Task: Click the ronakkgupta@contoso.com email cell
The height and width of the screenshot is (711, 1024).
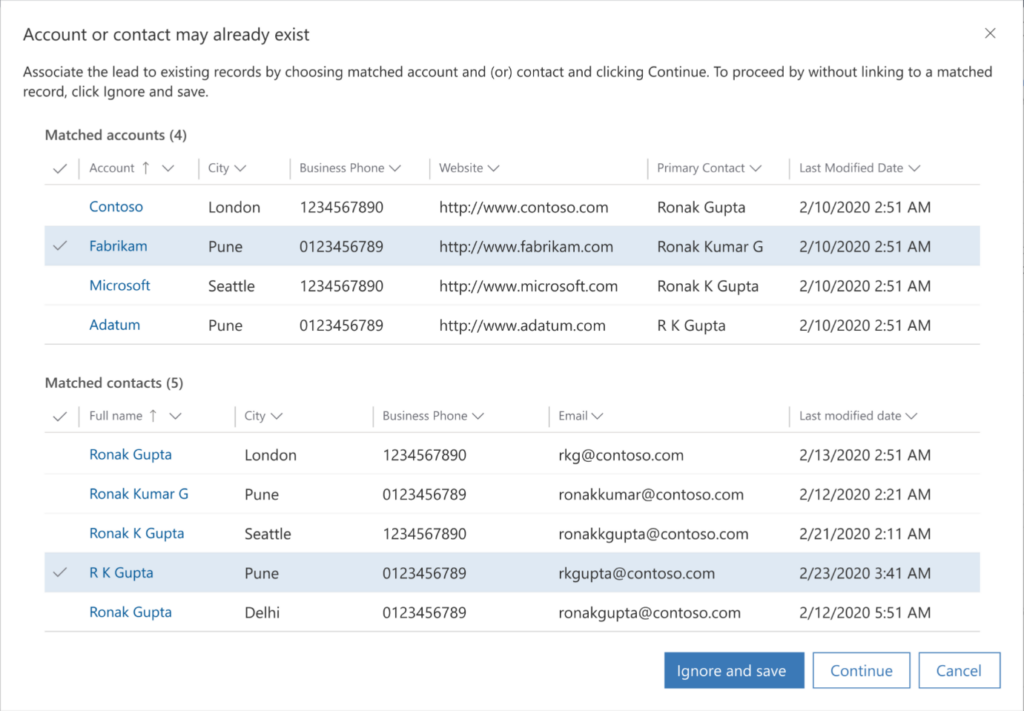Action: (x=653, y=533)
